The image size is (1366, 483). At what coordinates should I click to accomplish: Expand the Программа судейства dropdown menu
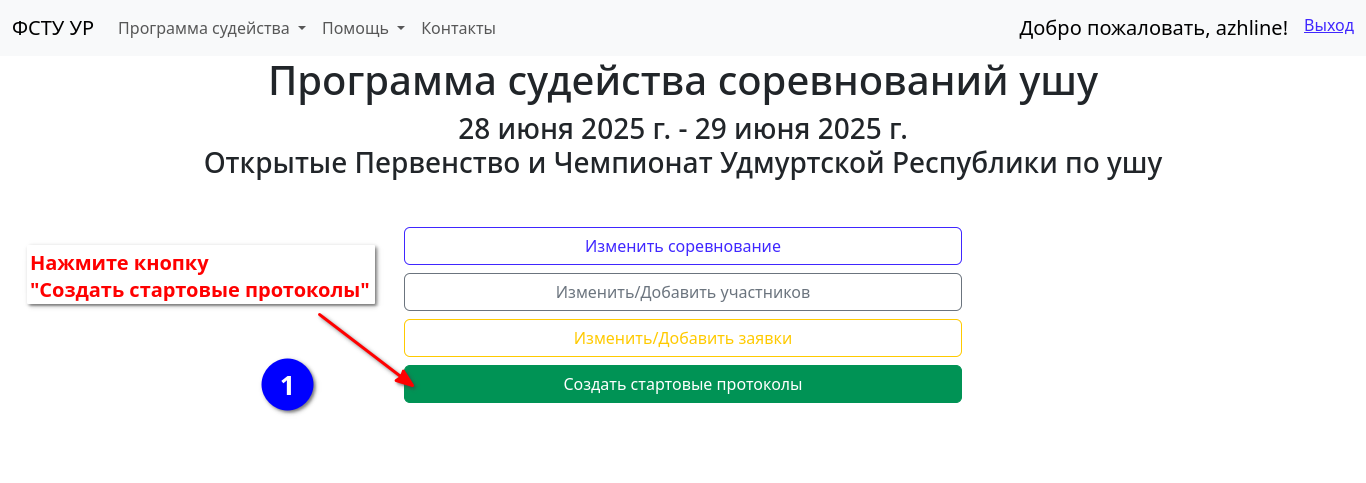(211, 28)
